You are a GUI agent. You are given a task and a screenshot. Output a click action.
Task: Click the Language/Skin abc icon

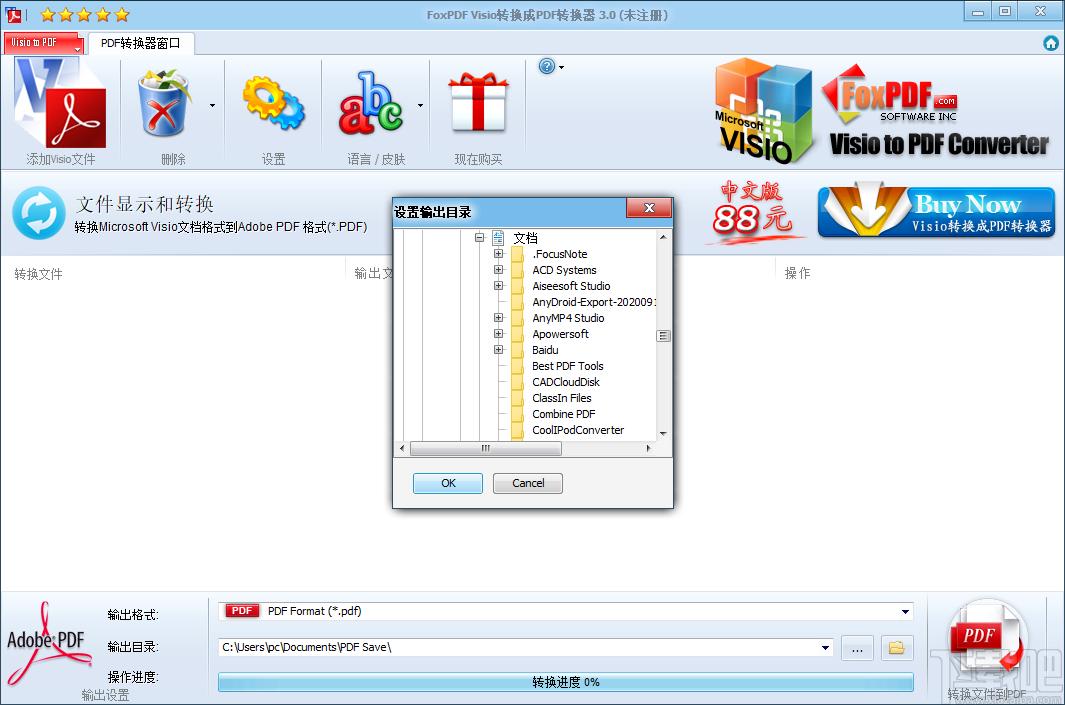point(371,103)
